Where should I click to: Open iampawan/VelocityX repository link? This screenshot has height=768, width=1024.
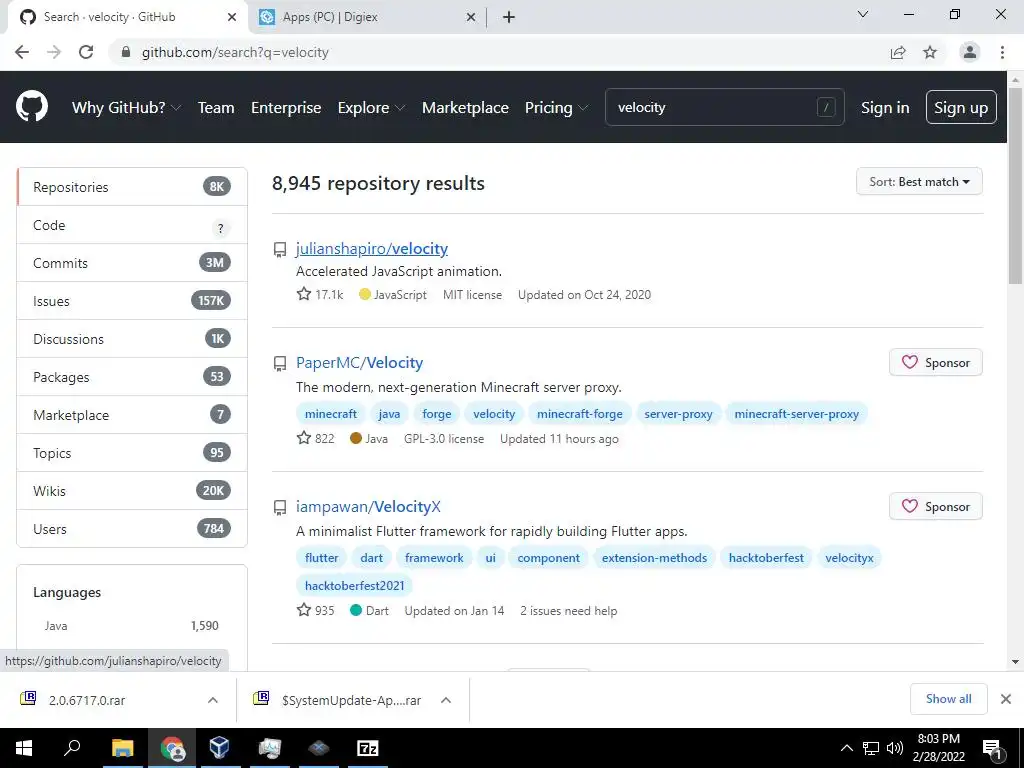click(368, 506)
